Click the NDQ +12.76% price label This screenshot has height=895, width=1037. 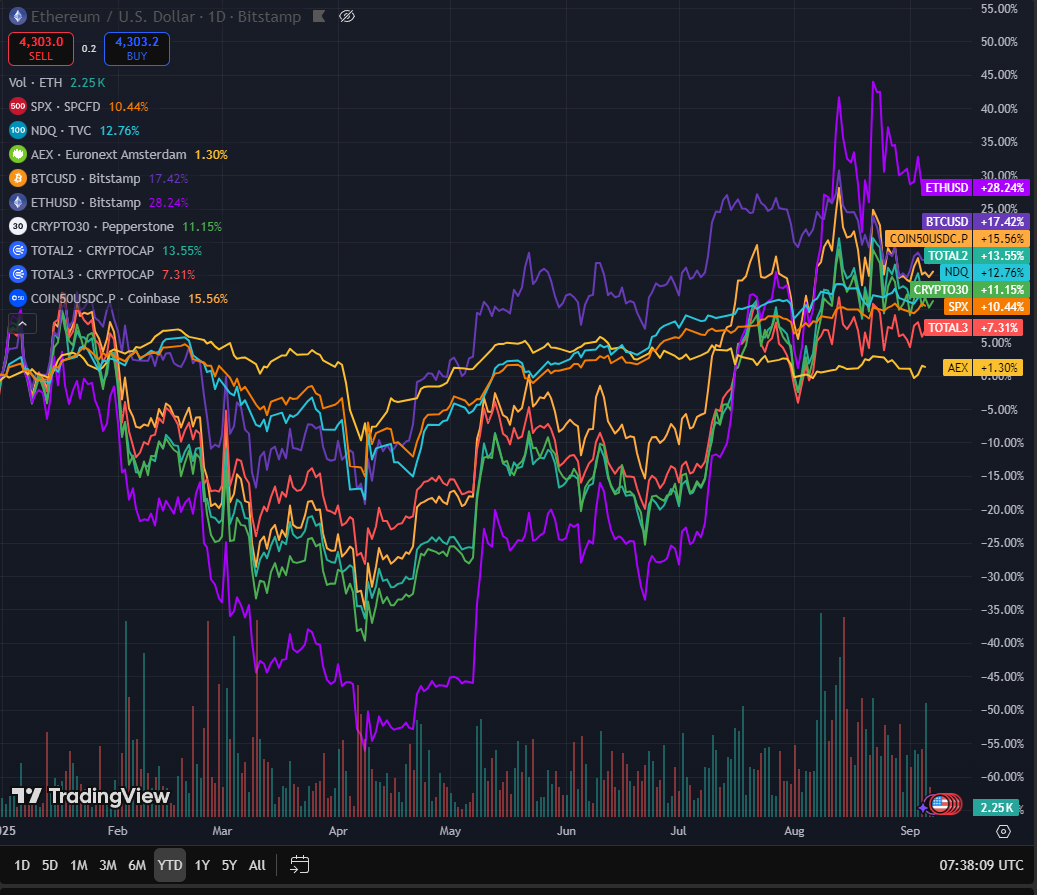[x=984, y=273]
